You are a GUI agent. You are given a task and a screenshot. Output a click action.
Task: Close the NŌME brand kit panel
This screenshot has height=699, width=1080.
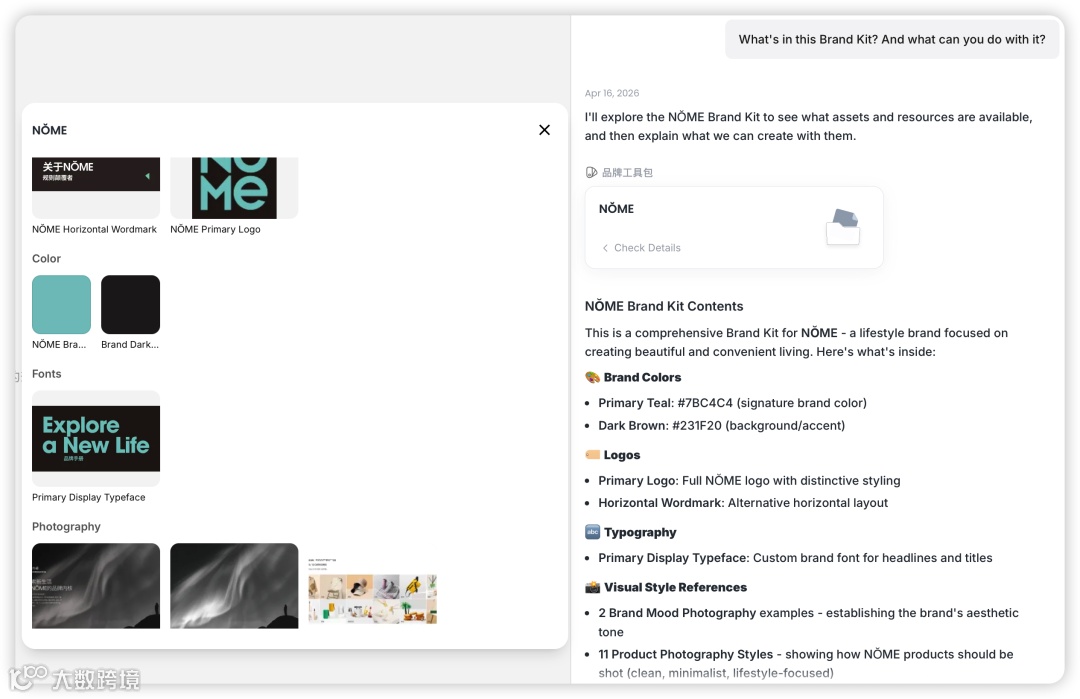point(544,130)
